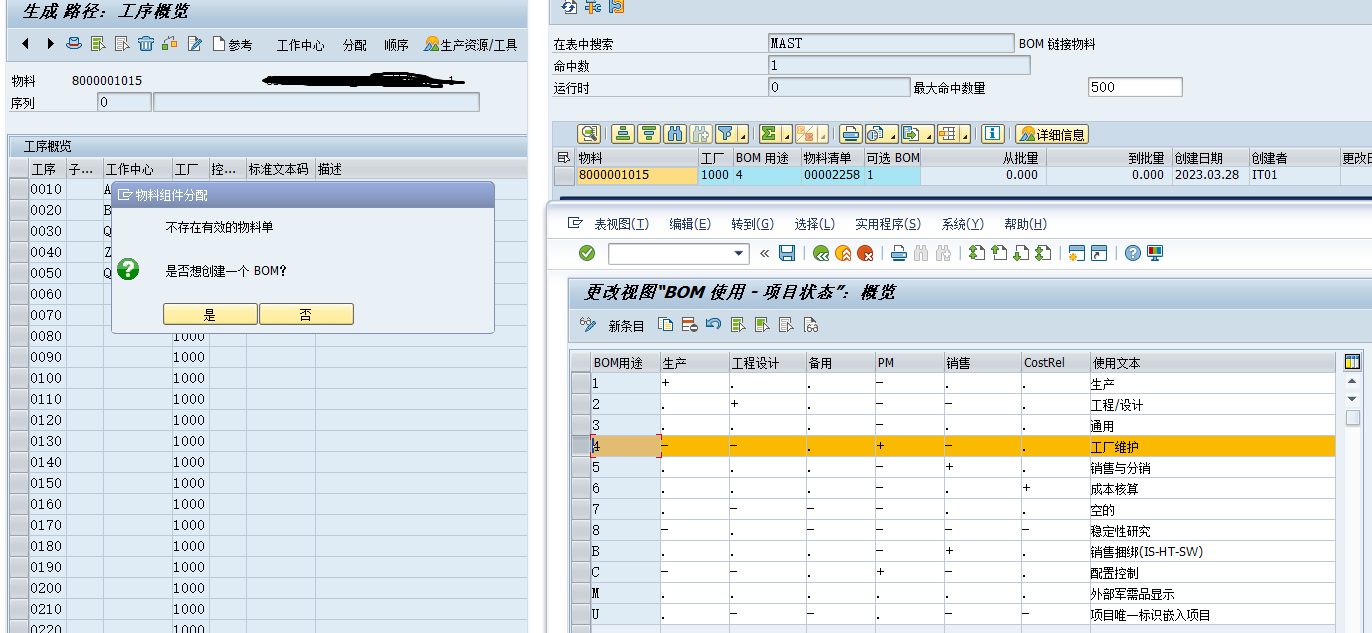Click the printer icon in BOM usage toolbar
Screen dimensions: 1372x633
(898, 253)
